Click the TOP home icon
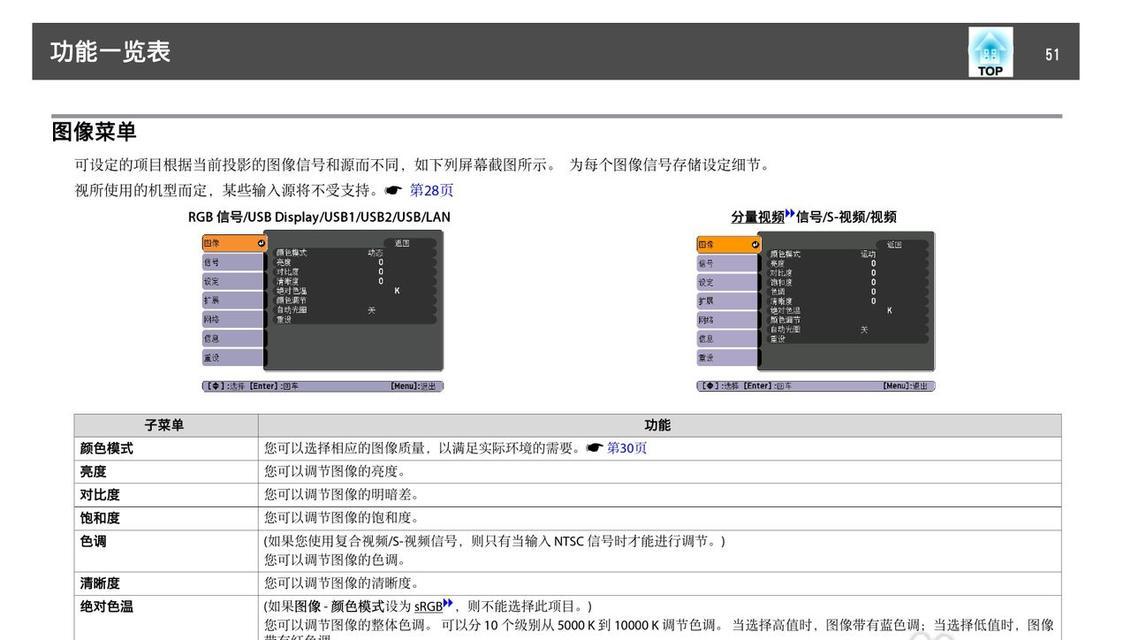1131x640 pixels. (990, 52)
